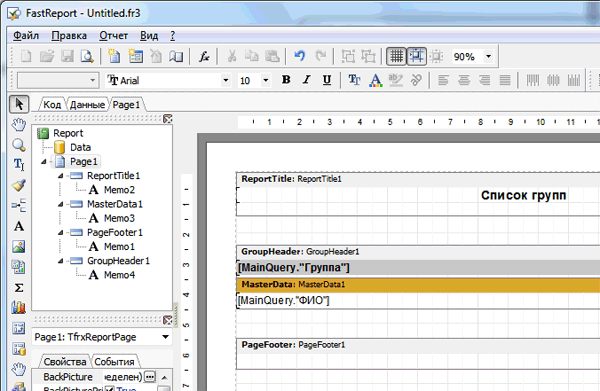Open the Variables fx icon
Viewport: 600px width, 391px height.
point(204,57)
